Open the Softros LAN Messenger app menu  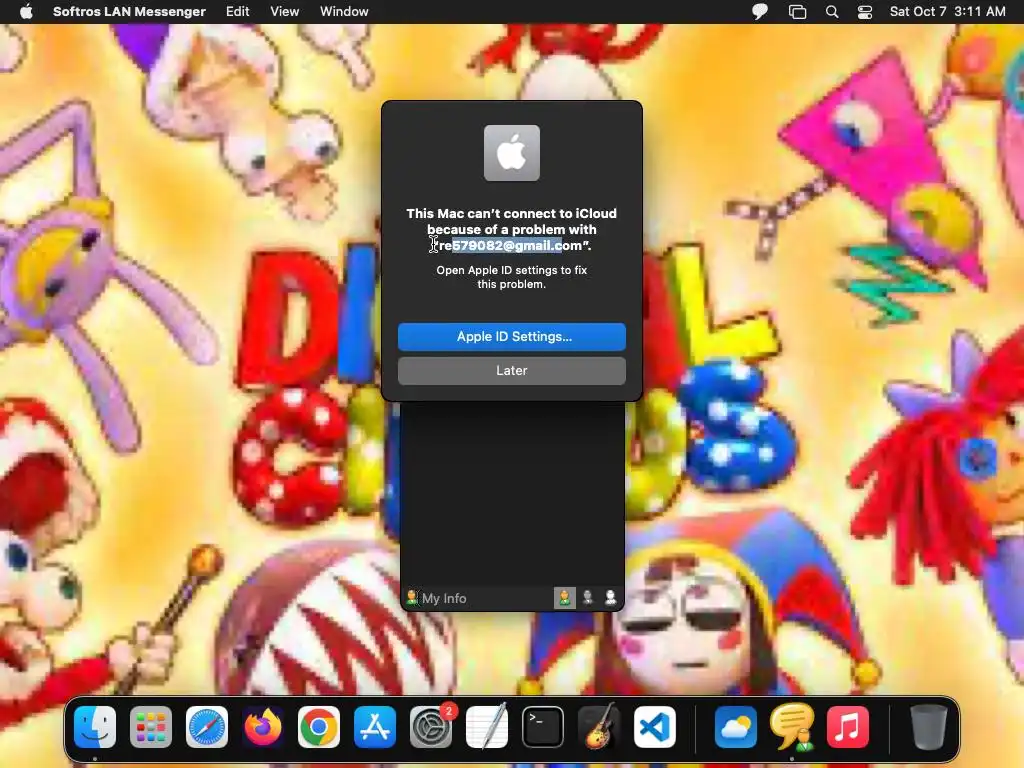click(x=129, y=11)
